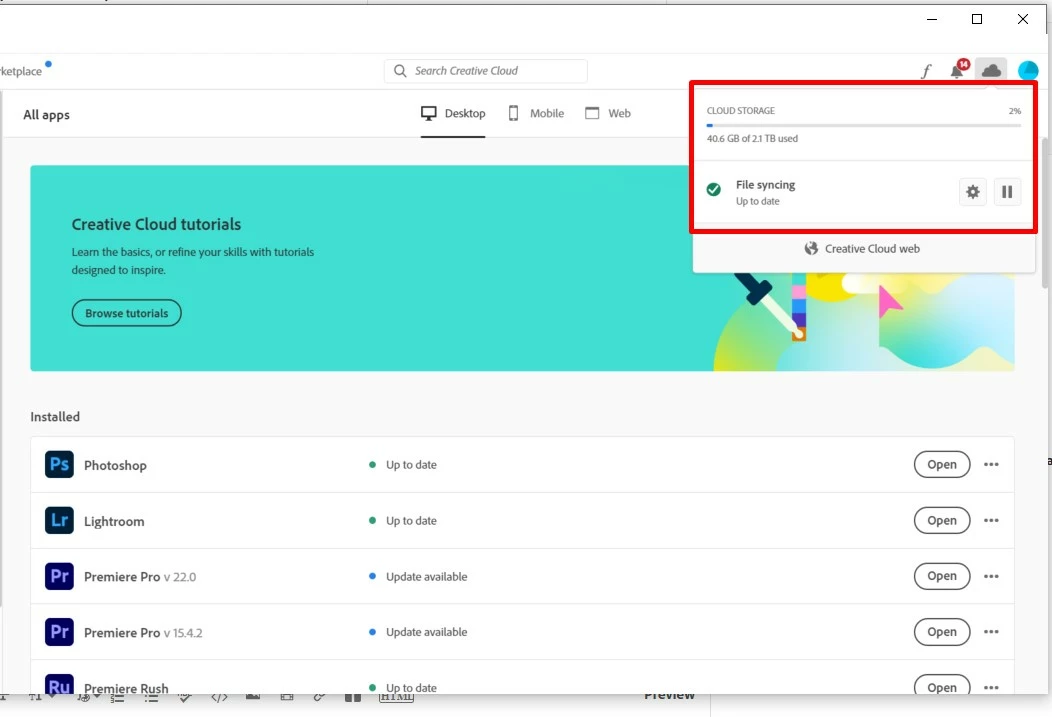Click the tutorials banner illustration

863,321
